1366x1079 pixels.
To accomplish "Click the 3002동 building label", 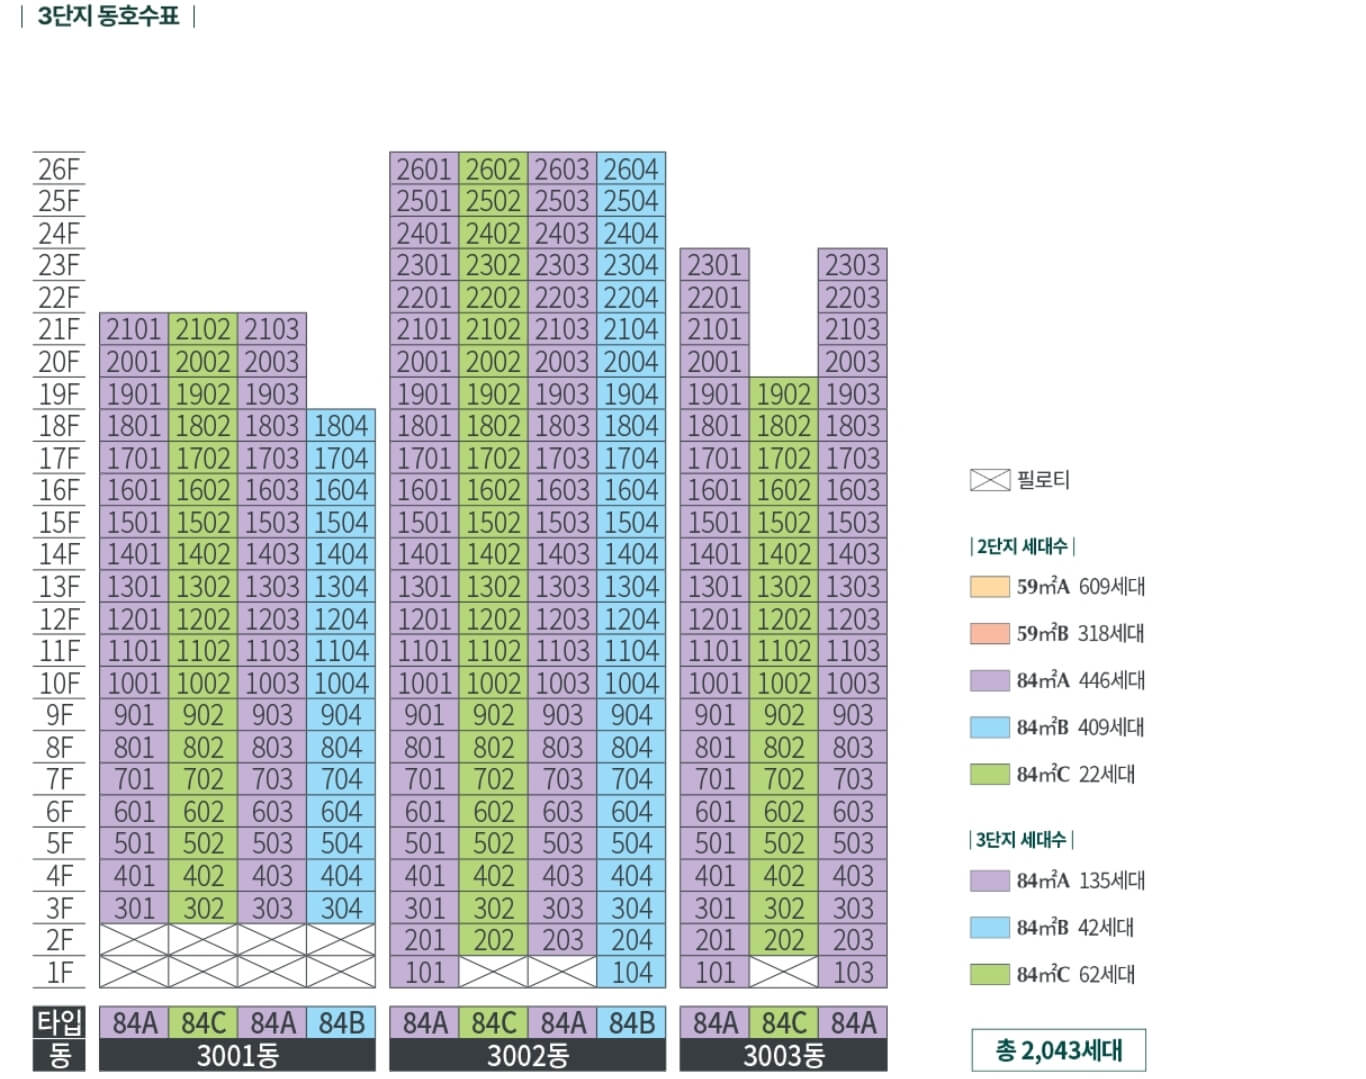I will click(528, 1055).
